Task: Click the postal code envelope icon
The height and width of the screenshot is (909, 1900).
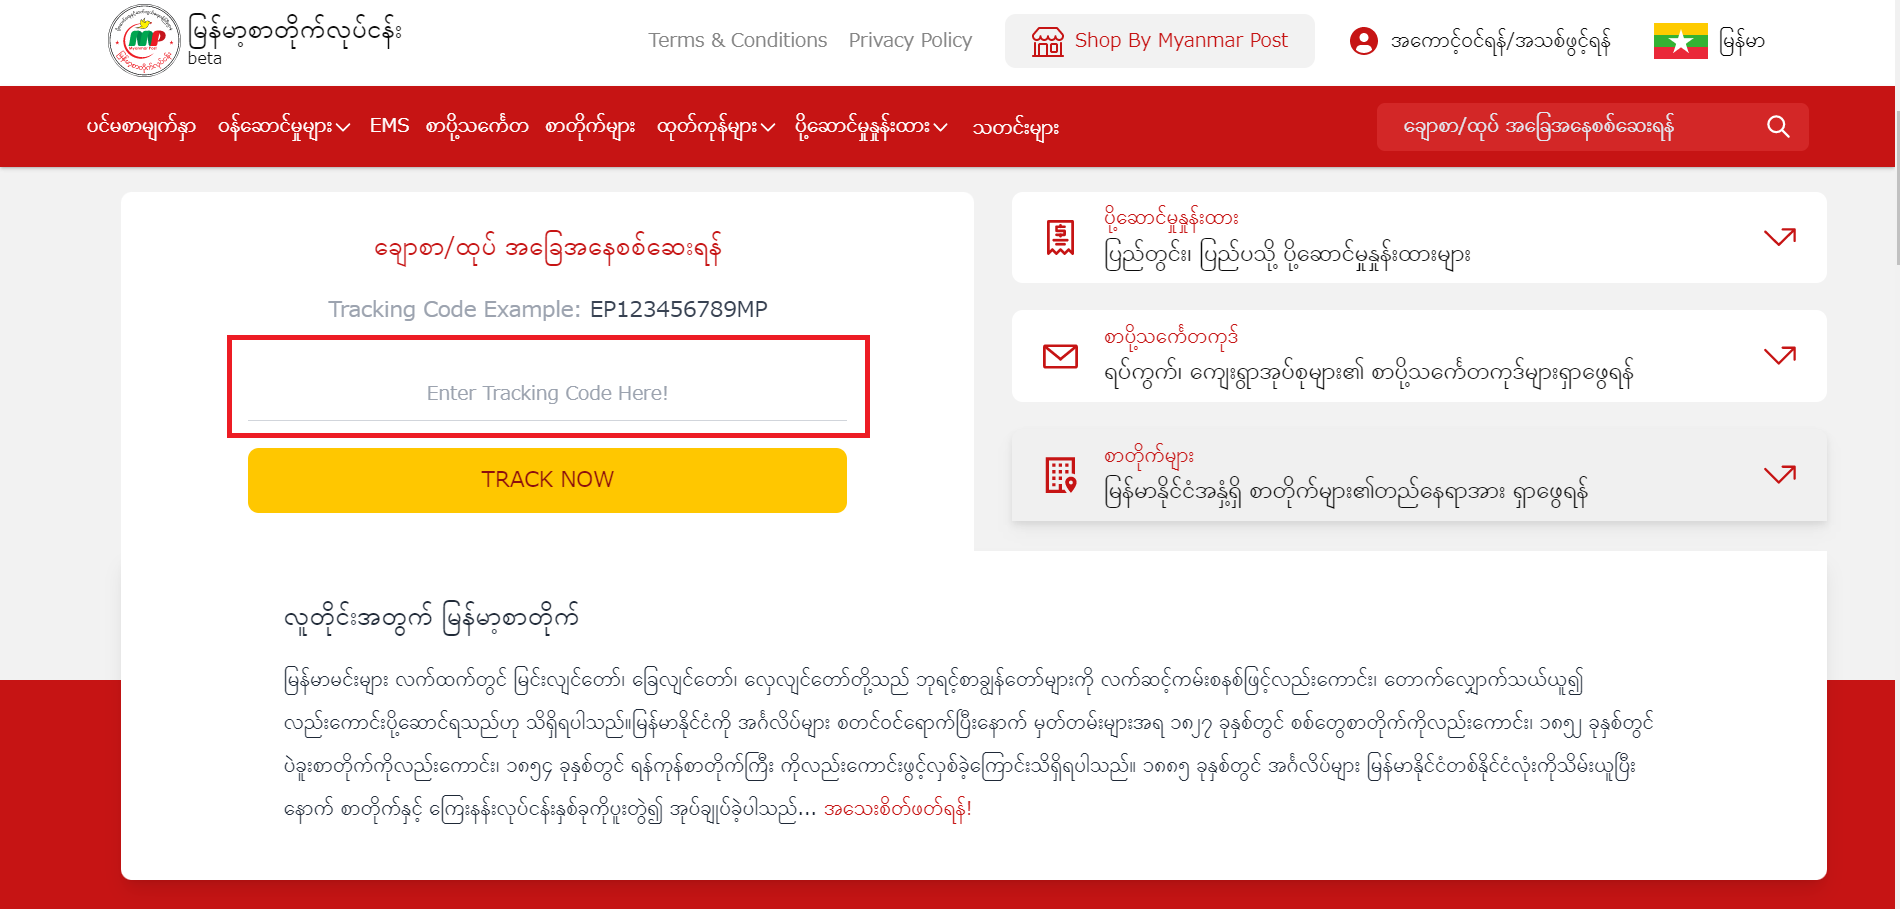Action: [1060, 356]
